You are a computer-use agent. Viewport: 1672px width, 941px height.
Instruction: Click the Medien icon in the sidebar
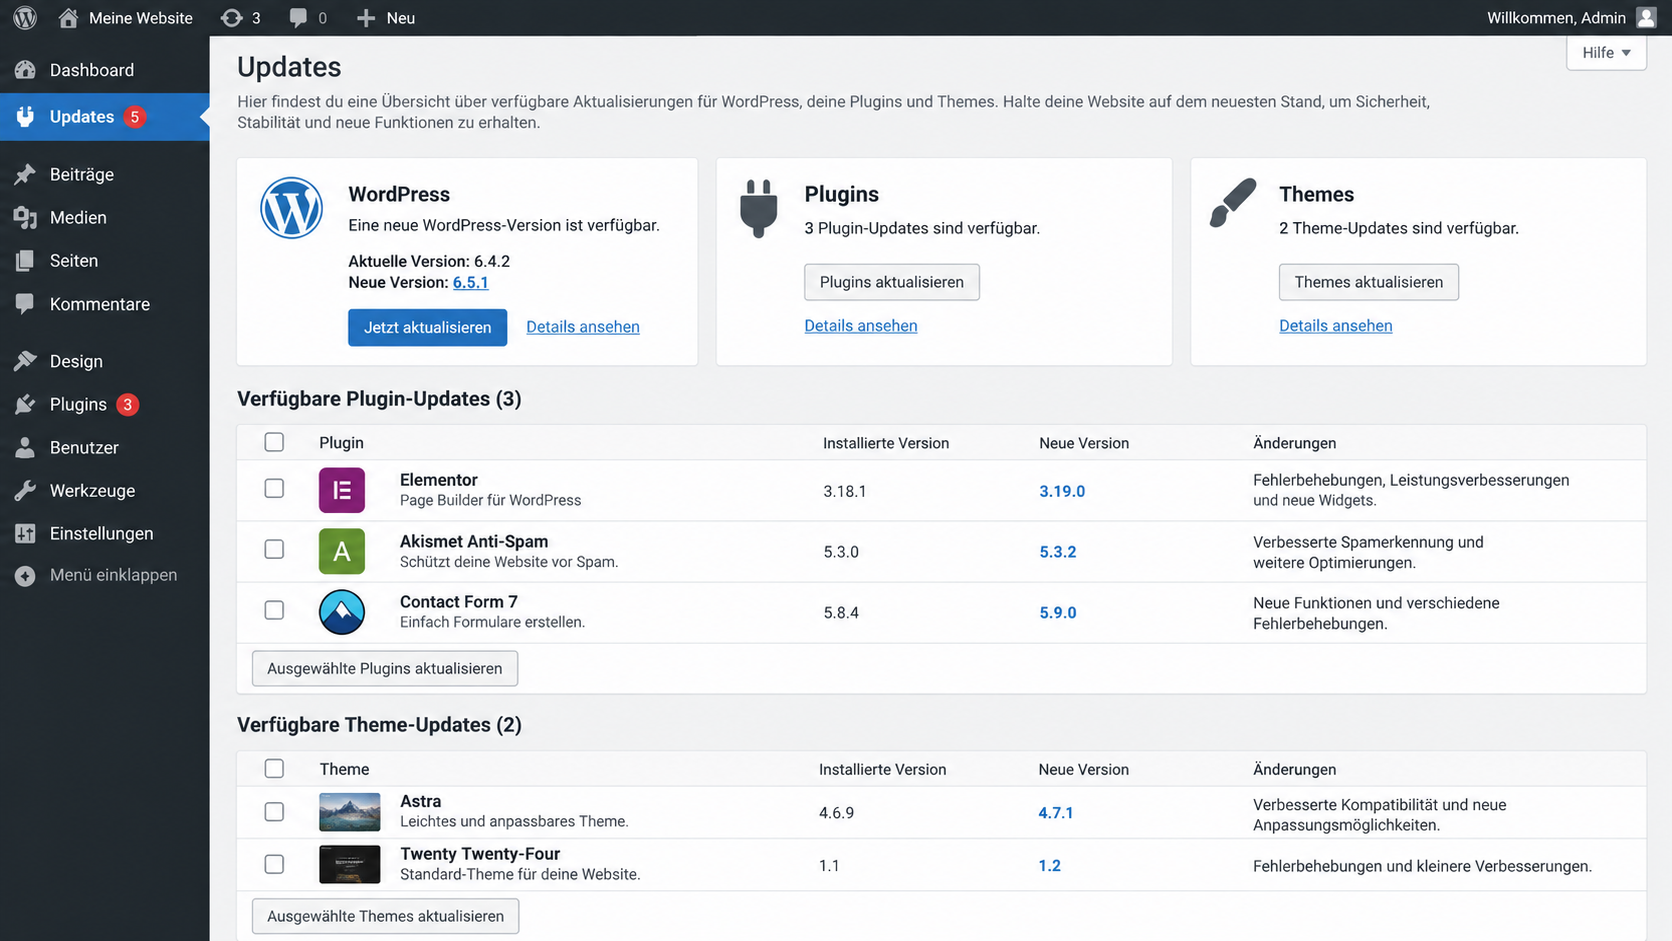coord(25,217)
